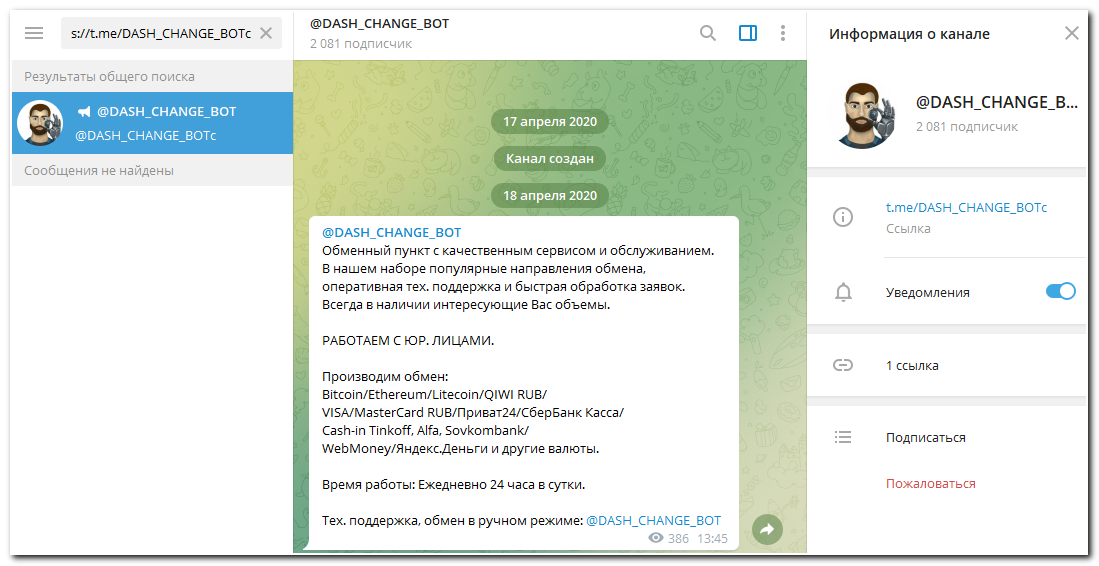The width and height of the screenshot is (1099, 566).
Task: Click the Подписаться subscribe option
Action: pyautogui.click(x=925, y=437)
